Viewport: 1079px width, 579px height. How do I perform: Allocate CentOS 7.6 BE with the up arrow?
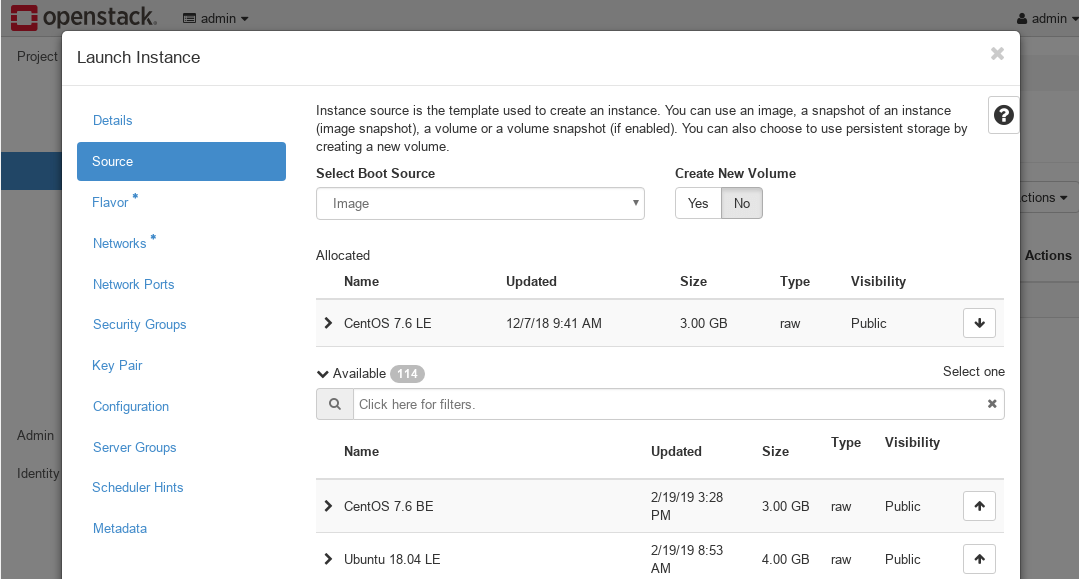pyautogui.click(x=979, y=506)
